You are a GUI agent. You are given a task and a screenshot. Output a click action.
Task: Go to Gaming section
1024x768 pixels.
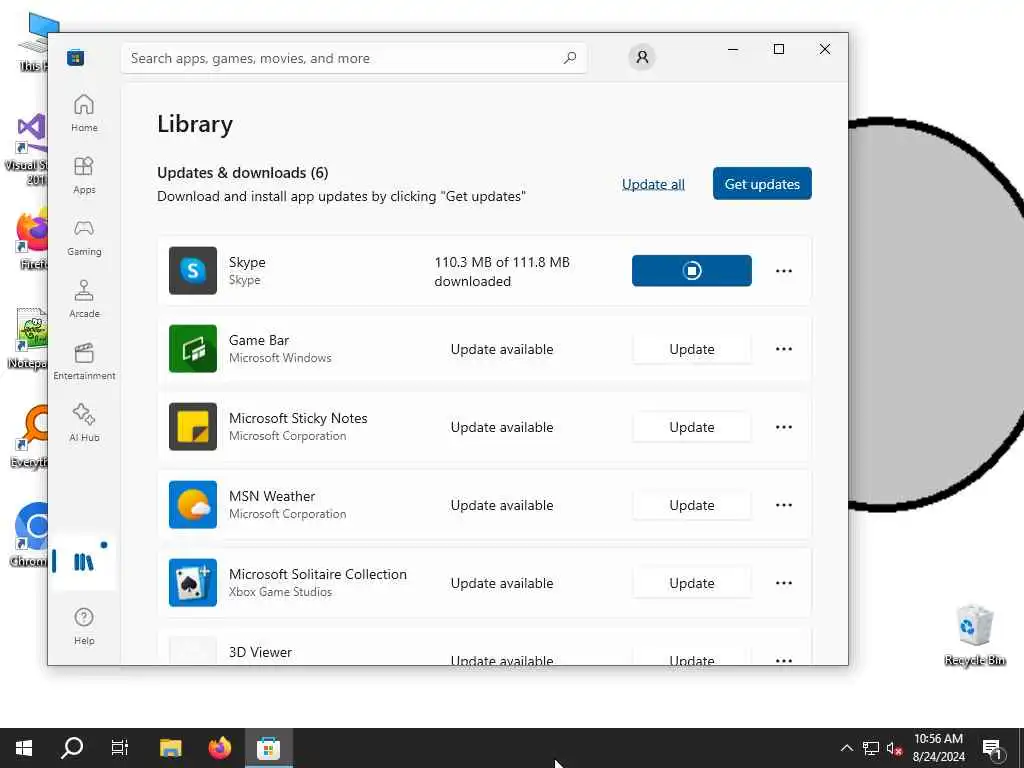tap(84, 237)
